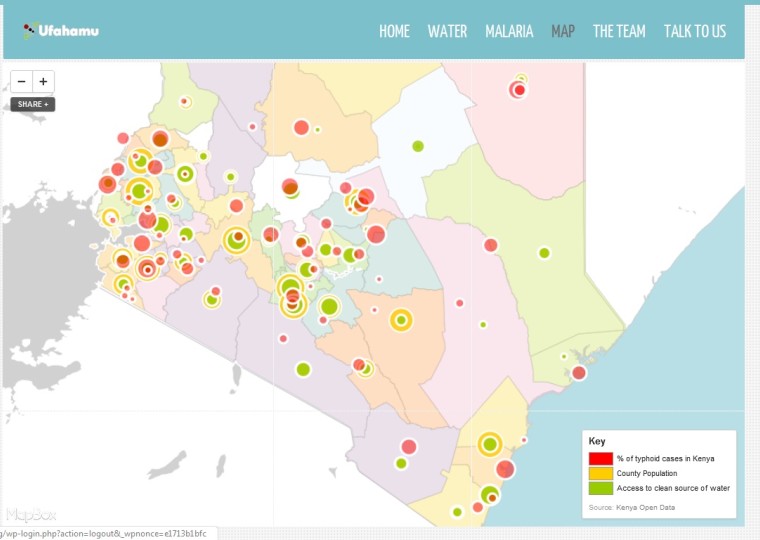Click small red marker in northern purple county

[x=252, y=127]
